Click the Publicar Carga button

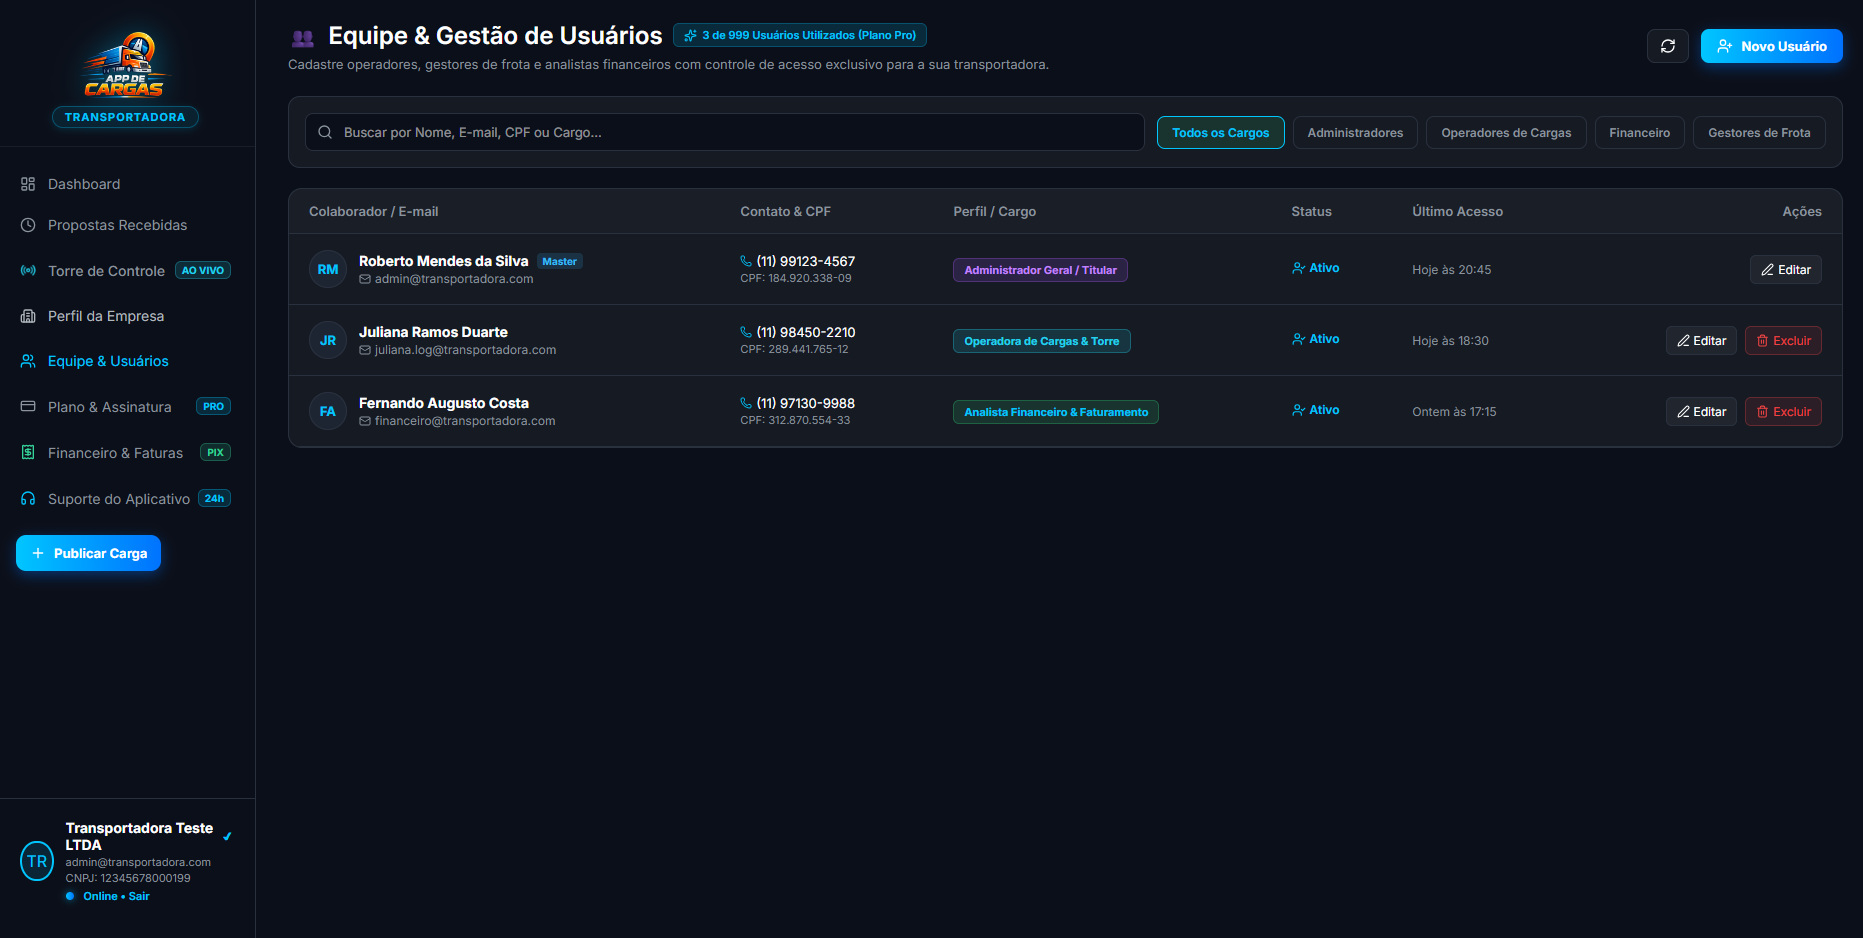[x=88, y=553]
